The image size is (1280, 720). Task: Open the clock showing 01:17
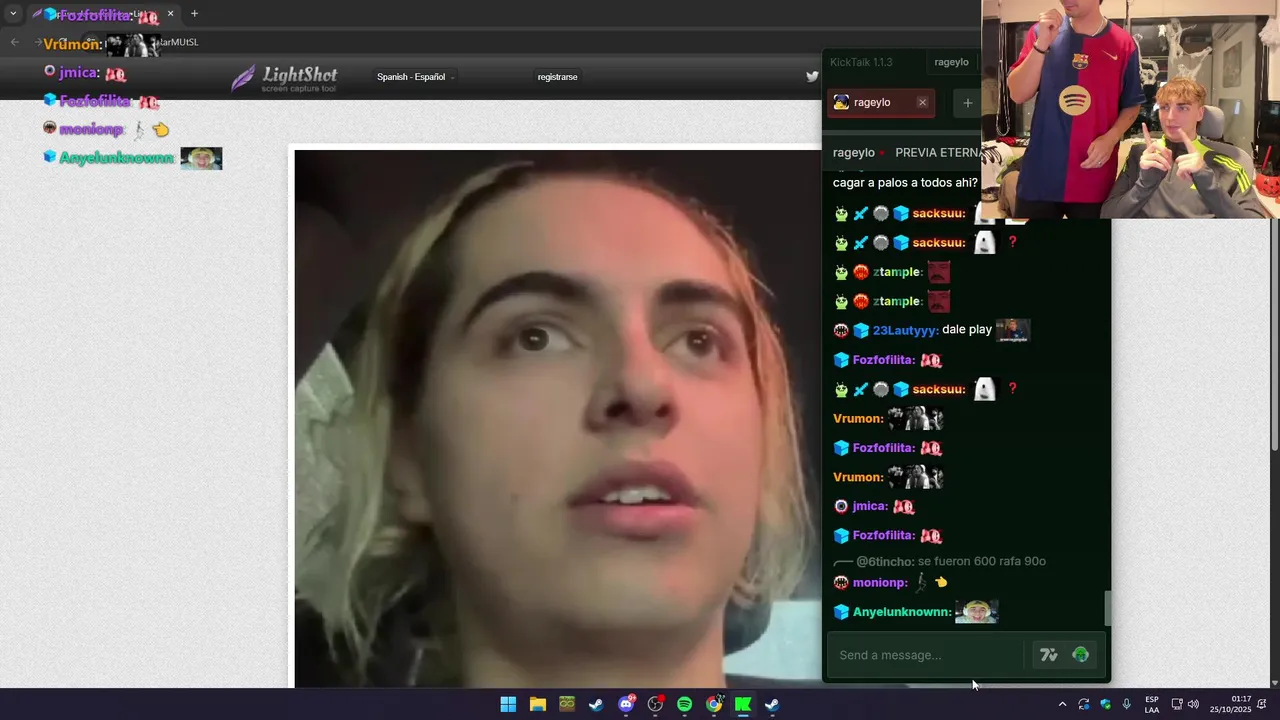(1231, 704)
